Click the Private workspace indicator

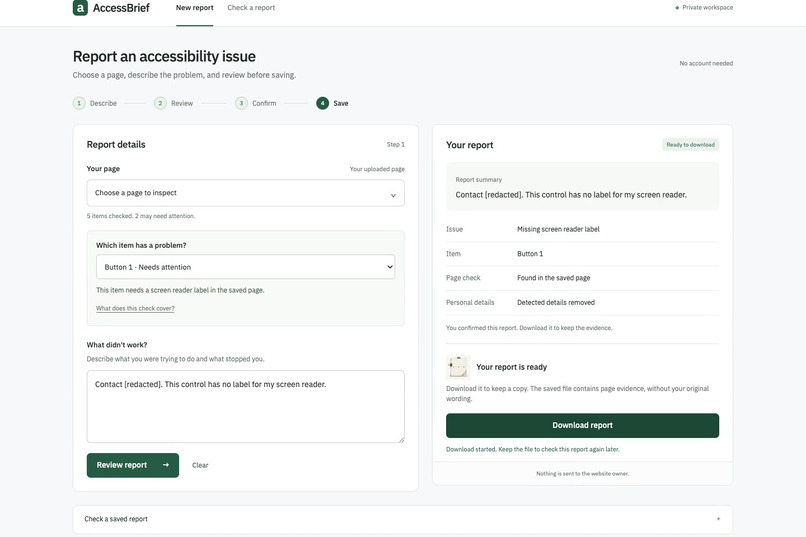click(x=704, y=8)
